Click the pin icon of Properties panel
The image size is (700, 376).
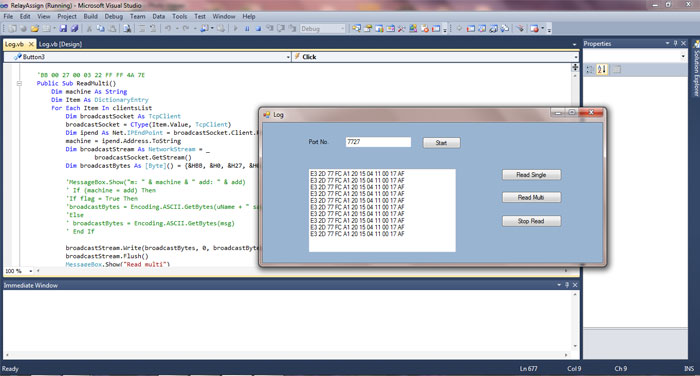pos(675,43)
